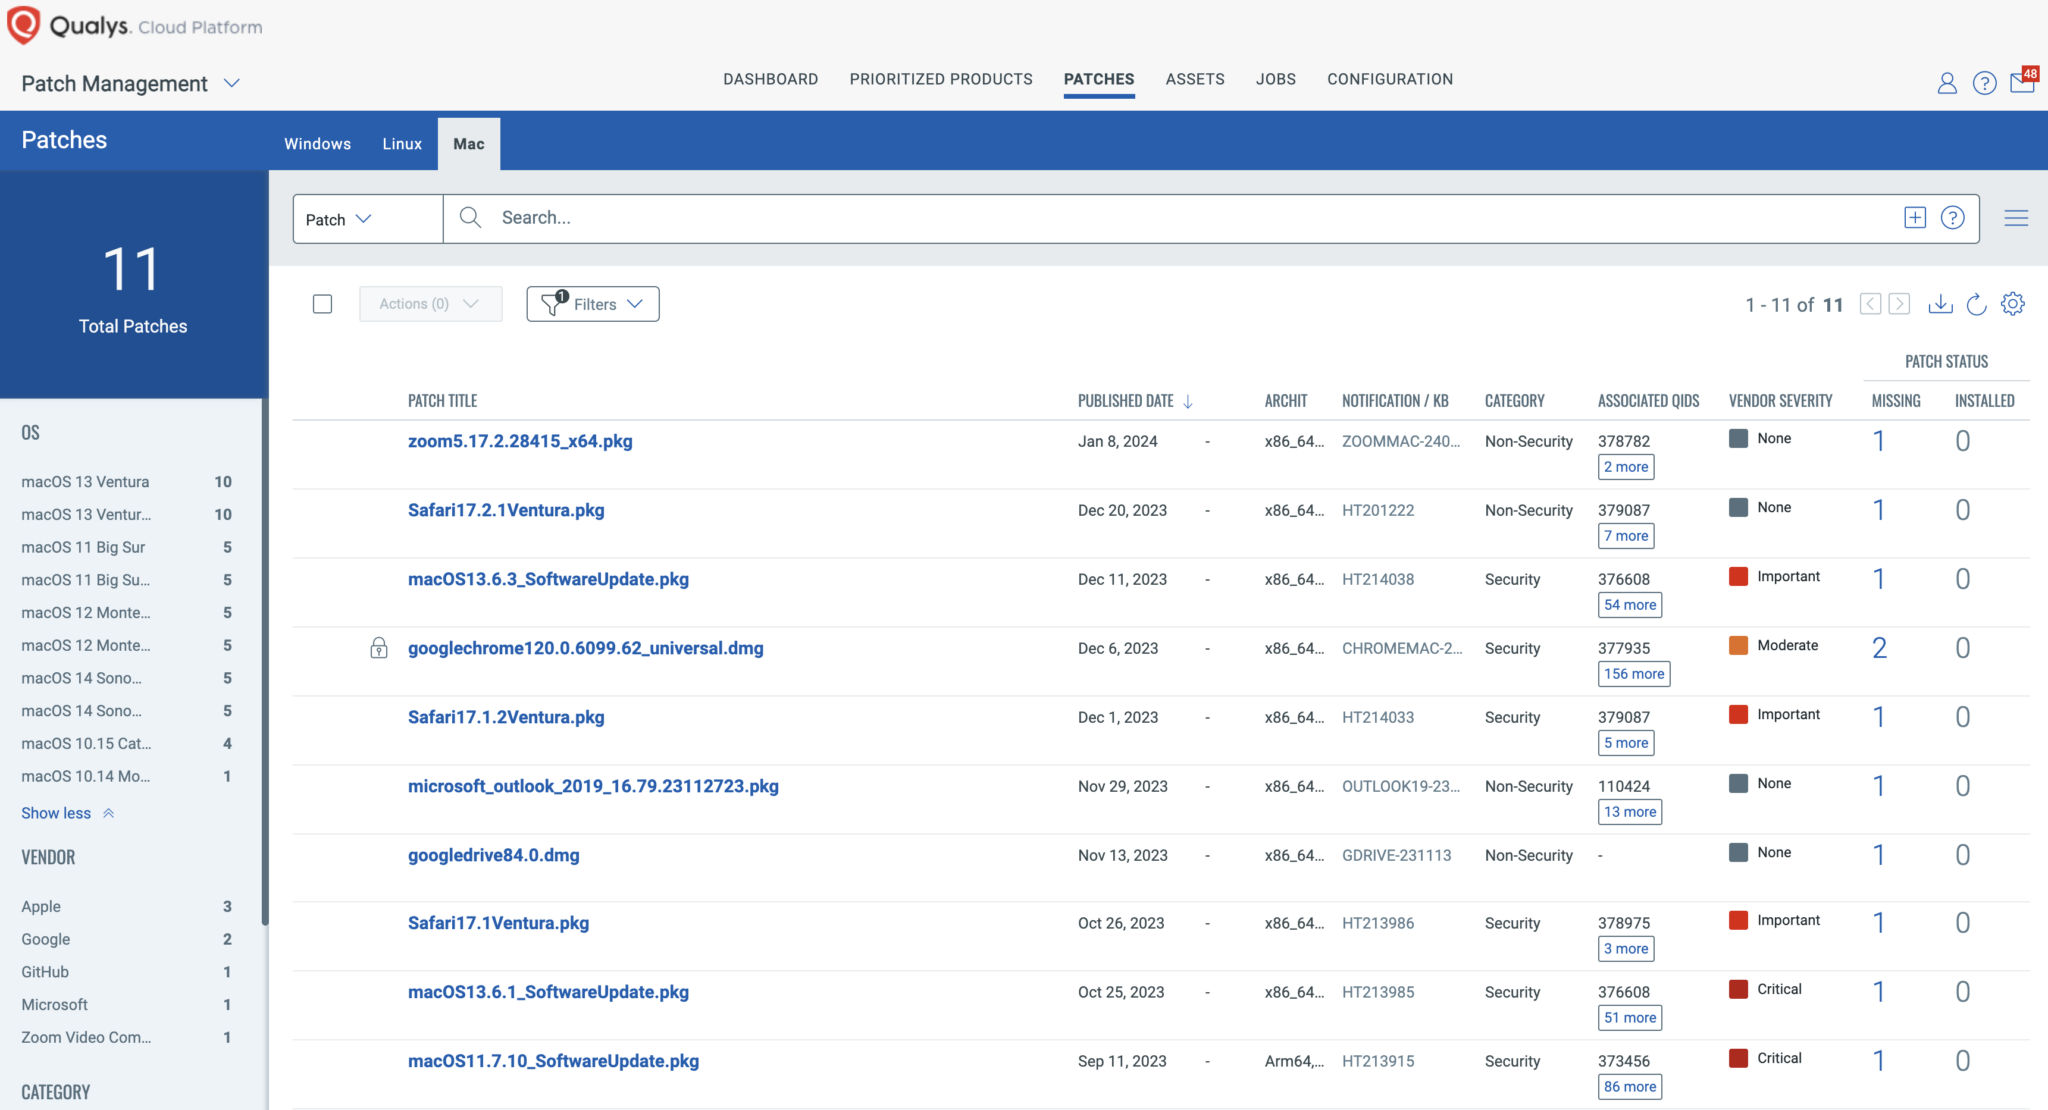This screenshot has width=2048, height=1110.
Task: Open the Filters dropdown
Action: (592, 303)
